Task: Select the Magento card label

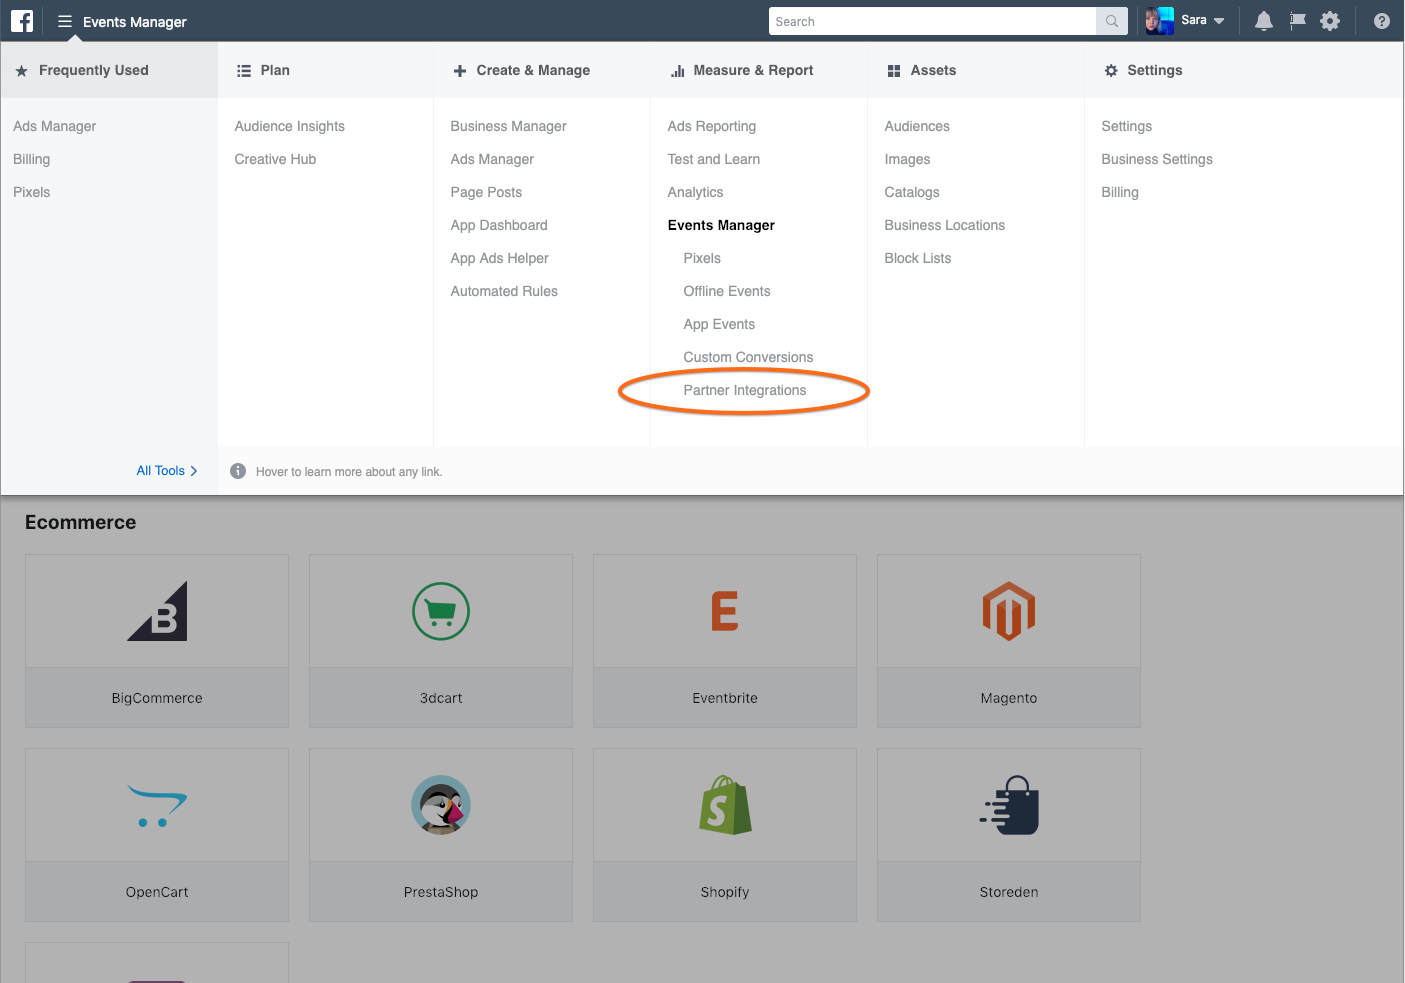Action: coord(1009,698)
